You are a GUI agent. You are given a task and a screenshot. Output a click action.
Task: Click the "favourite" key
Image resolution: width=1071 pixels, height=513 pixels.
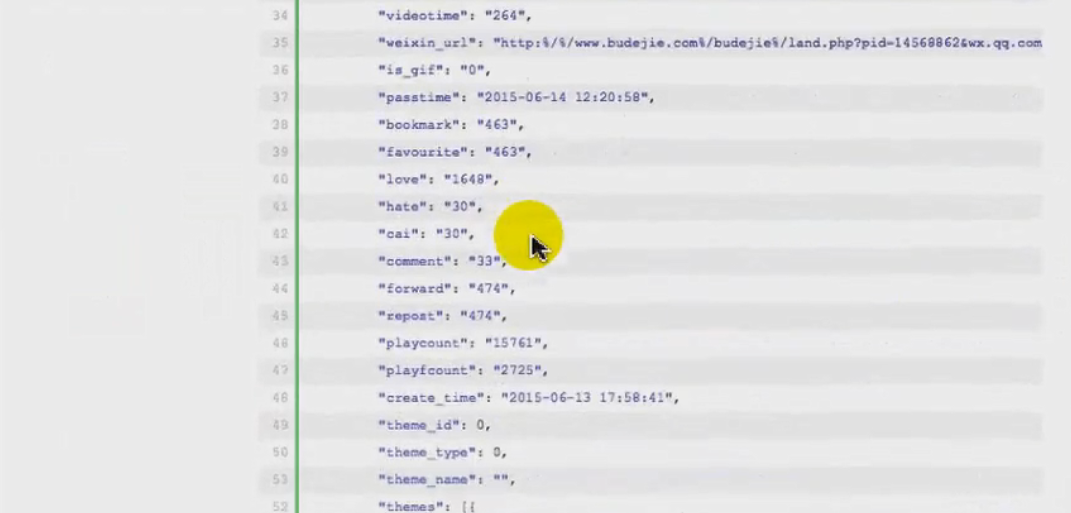(x=422, y=152)
